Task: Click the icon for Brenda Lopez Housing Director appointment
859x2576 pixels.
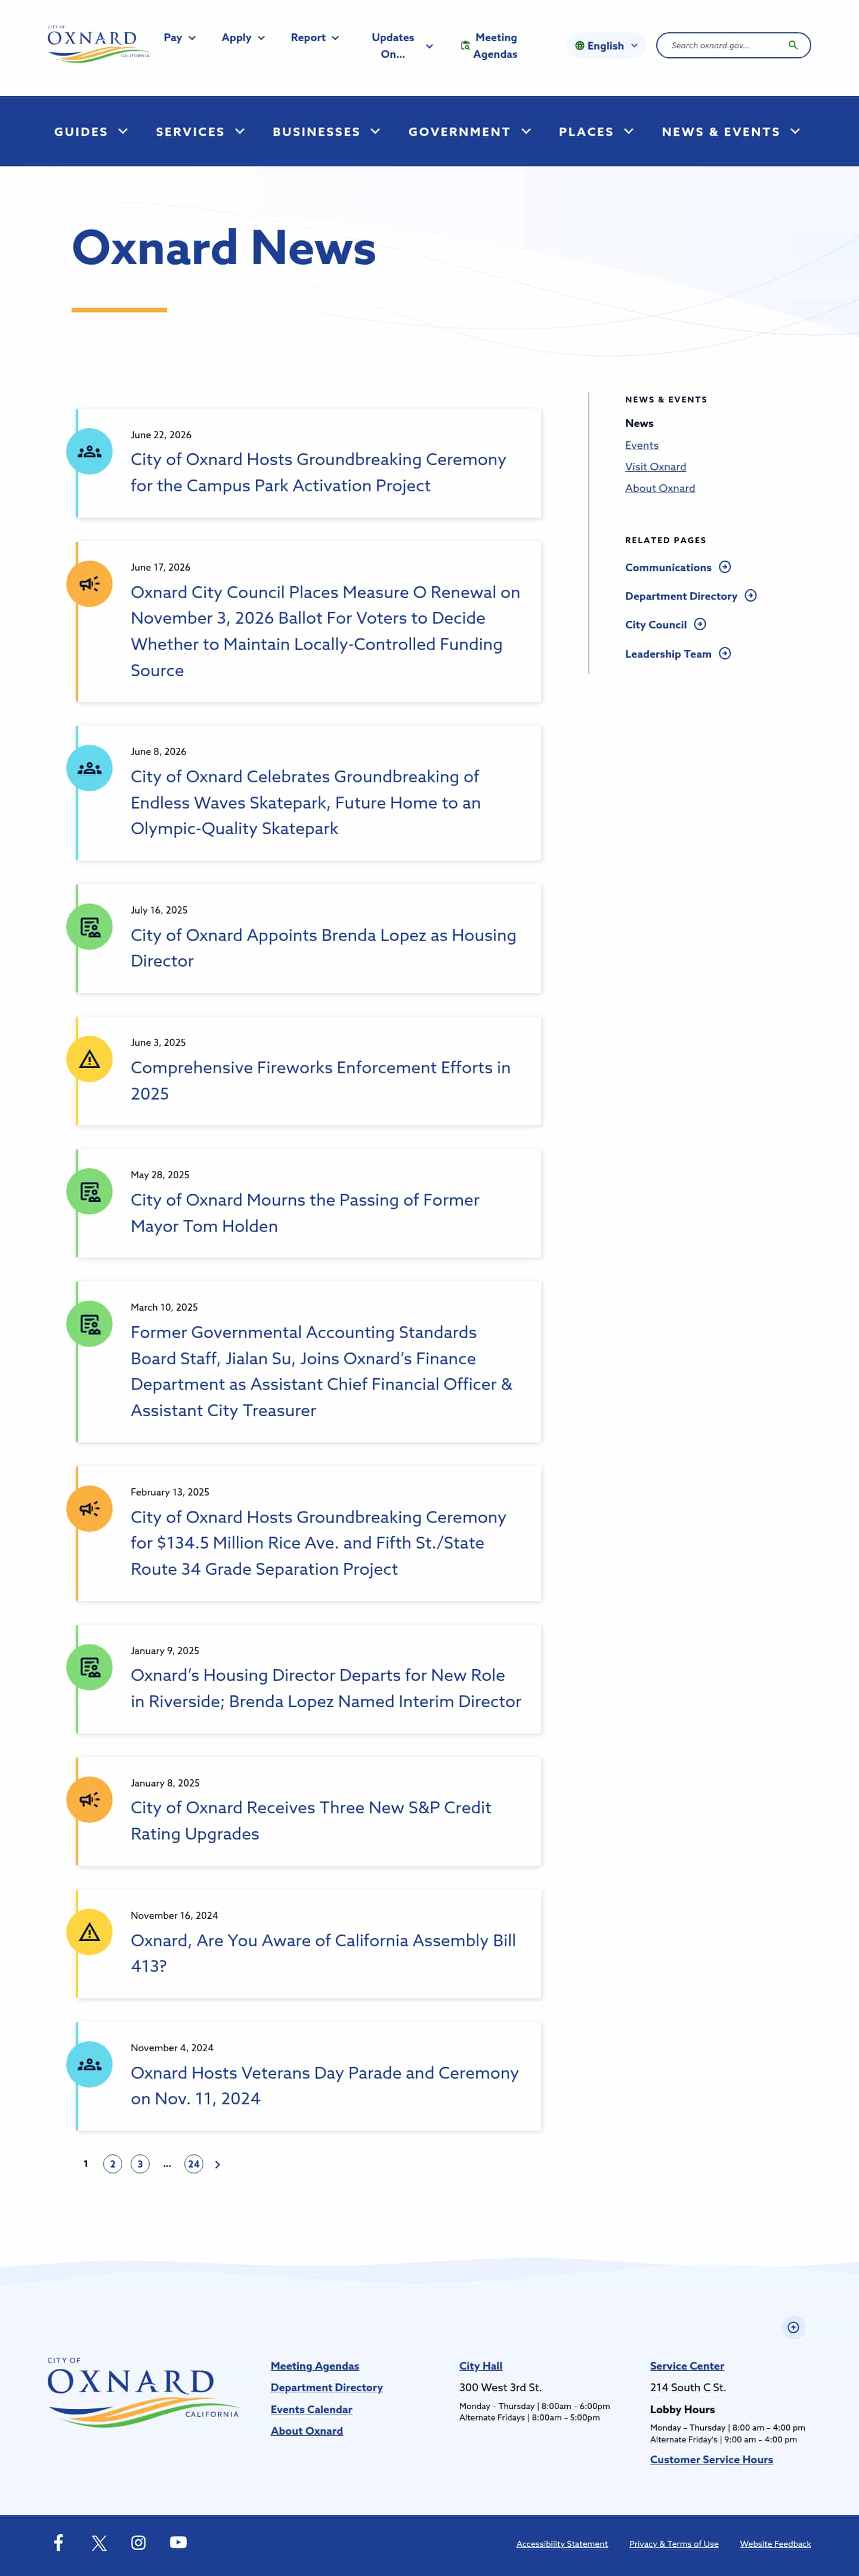Action: [x=89, y=927]
